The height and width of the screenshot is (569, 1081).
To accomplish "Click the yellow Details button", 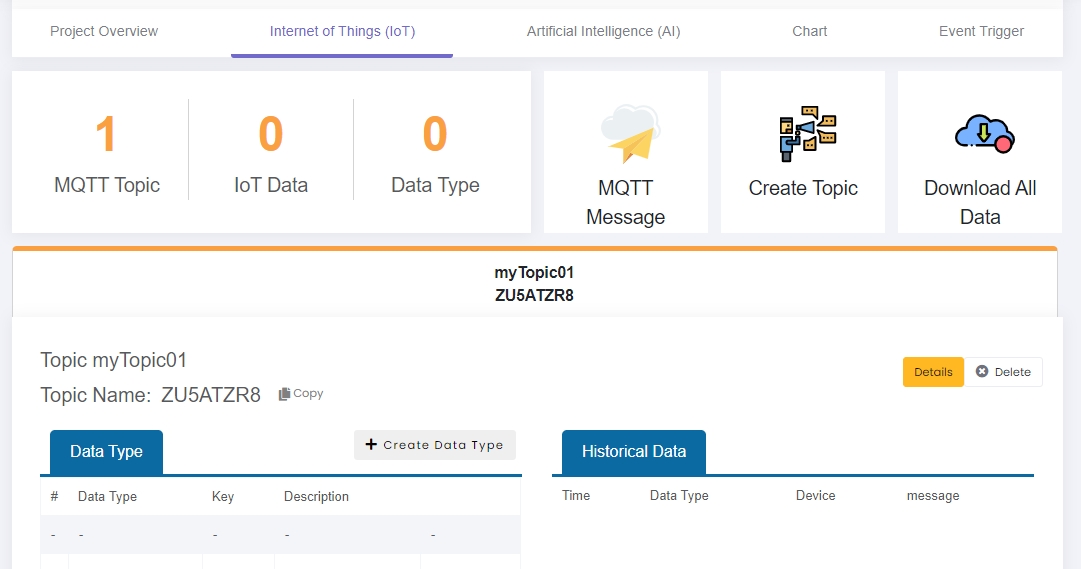I will (933, 372).
